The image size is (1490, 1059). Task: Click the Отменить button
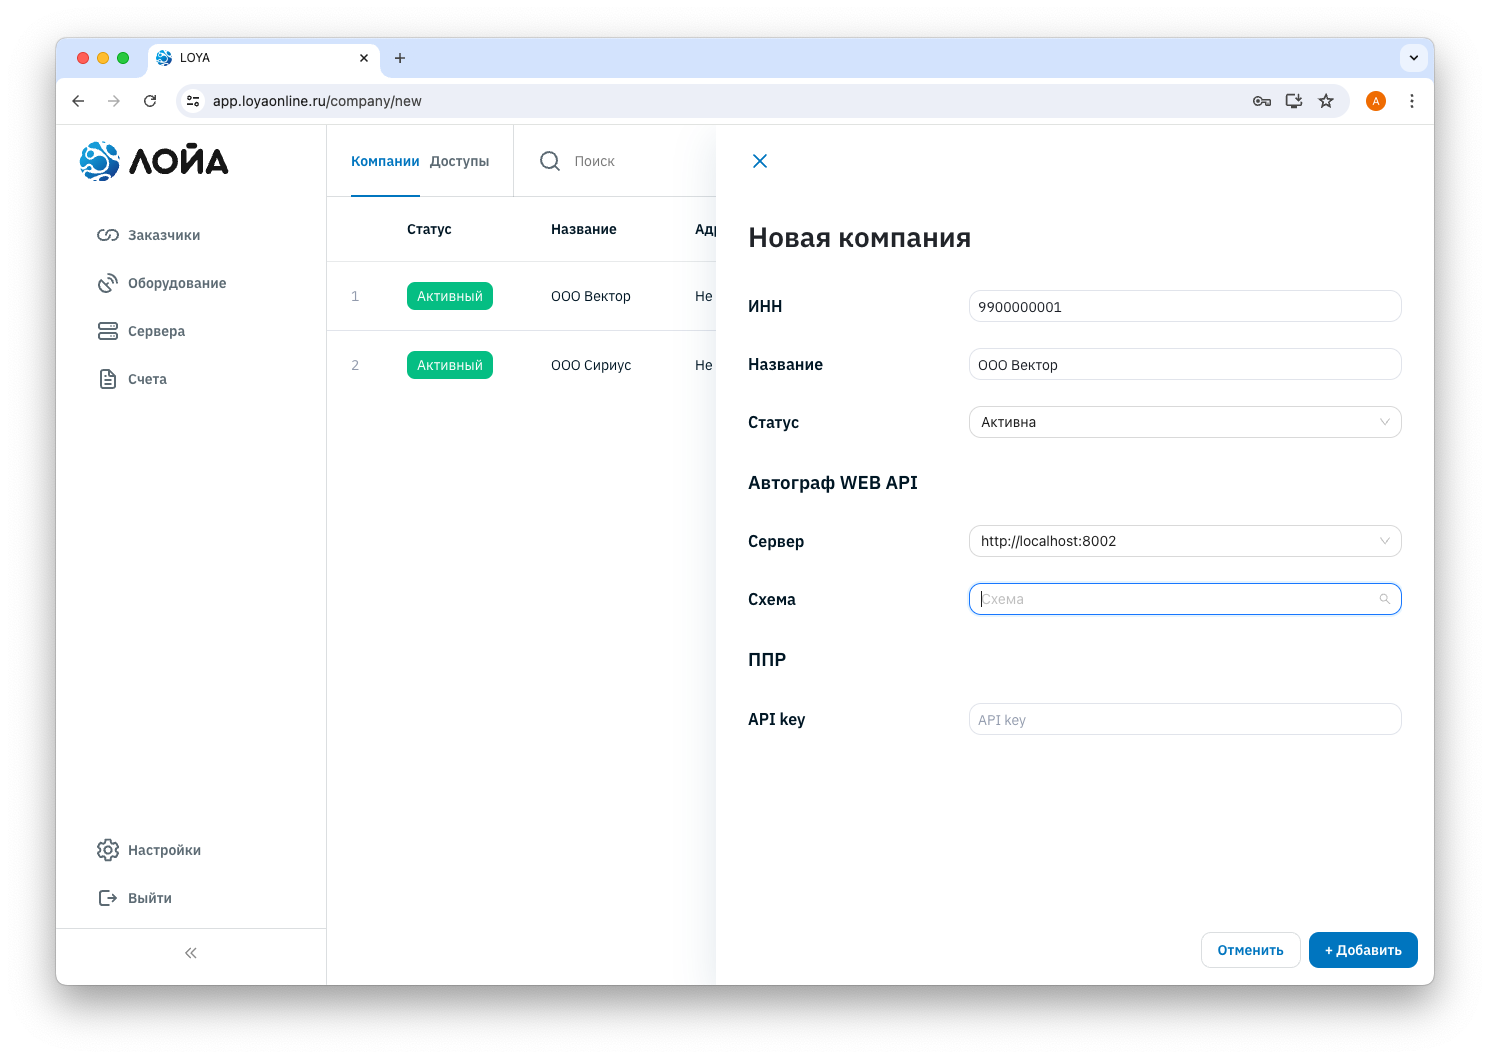(1250, 950)
